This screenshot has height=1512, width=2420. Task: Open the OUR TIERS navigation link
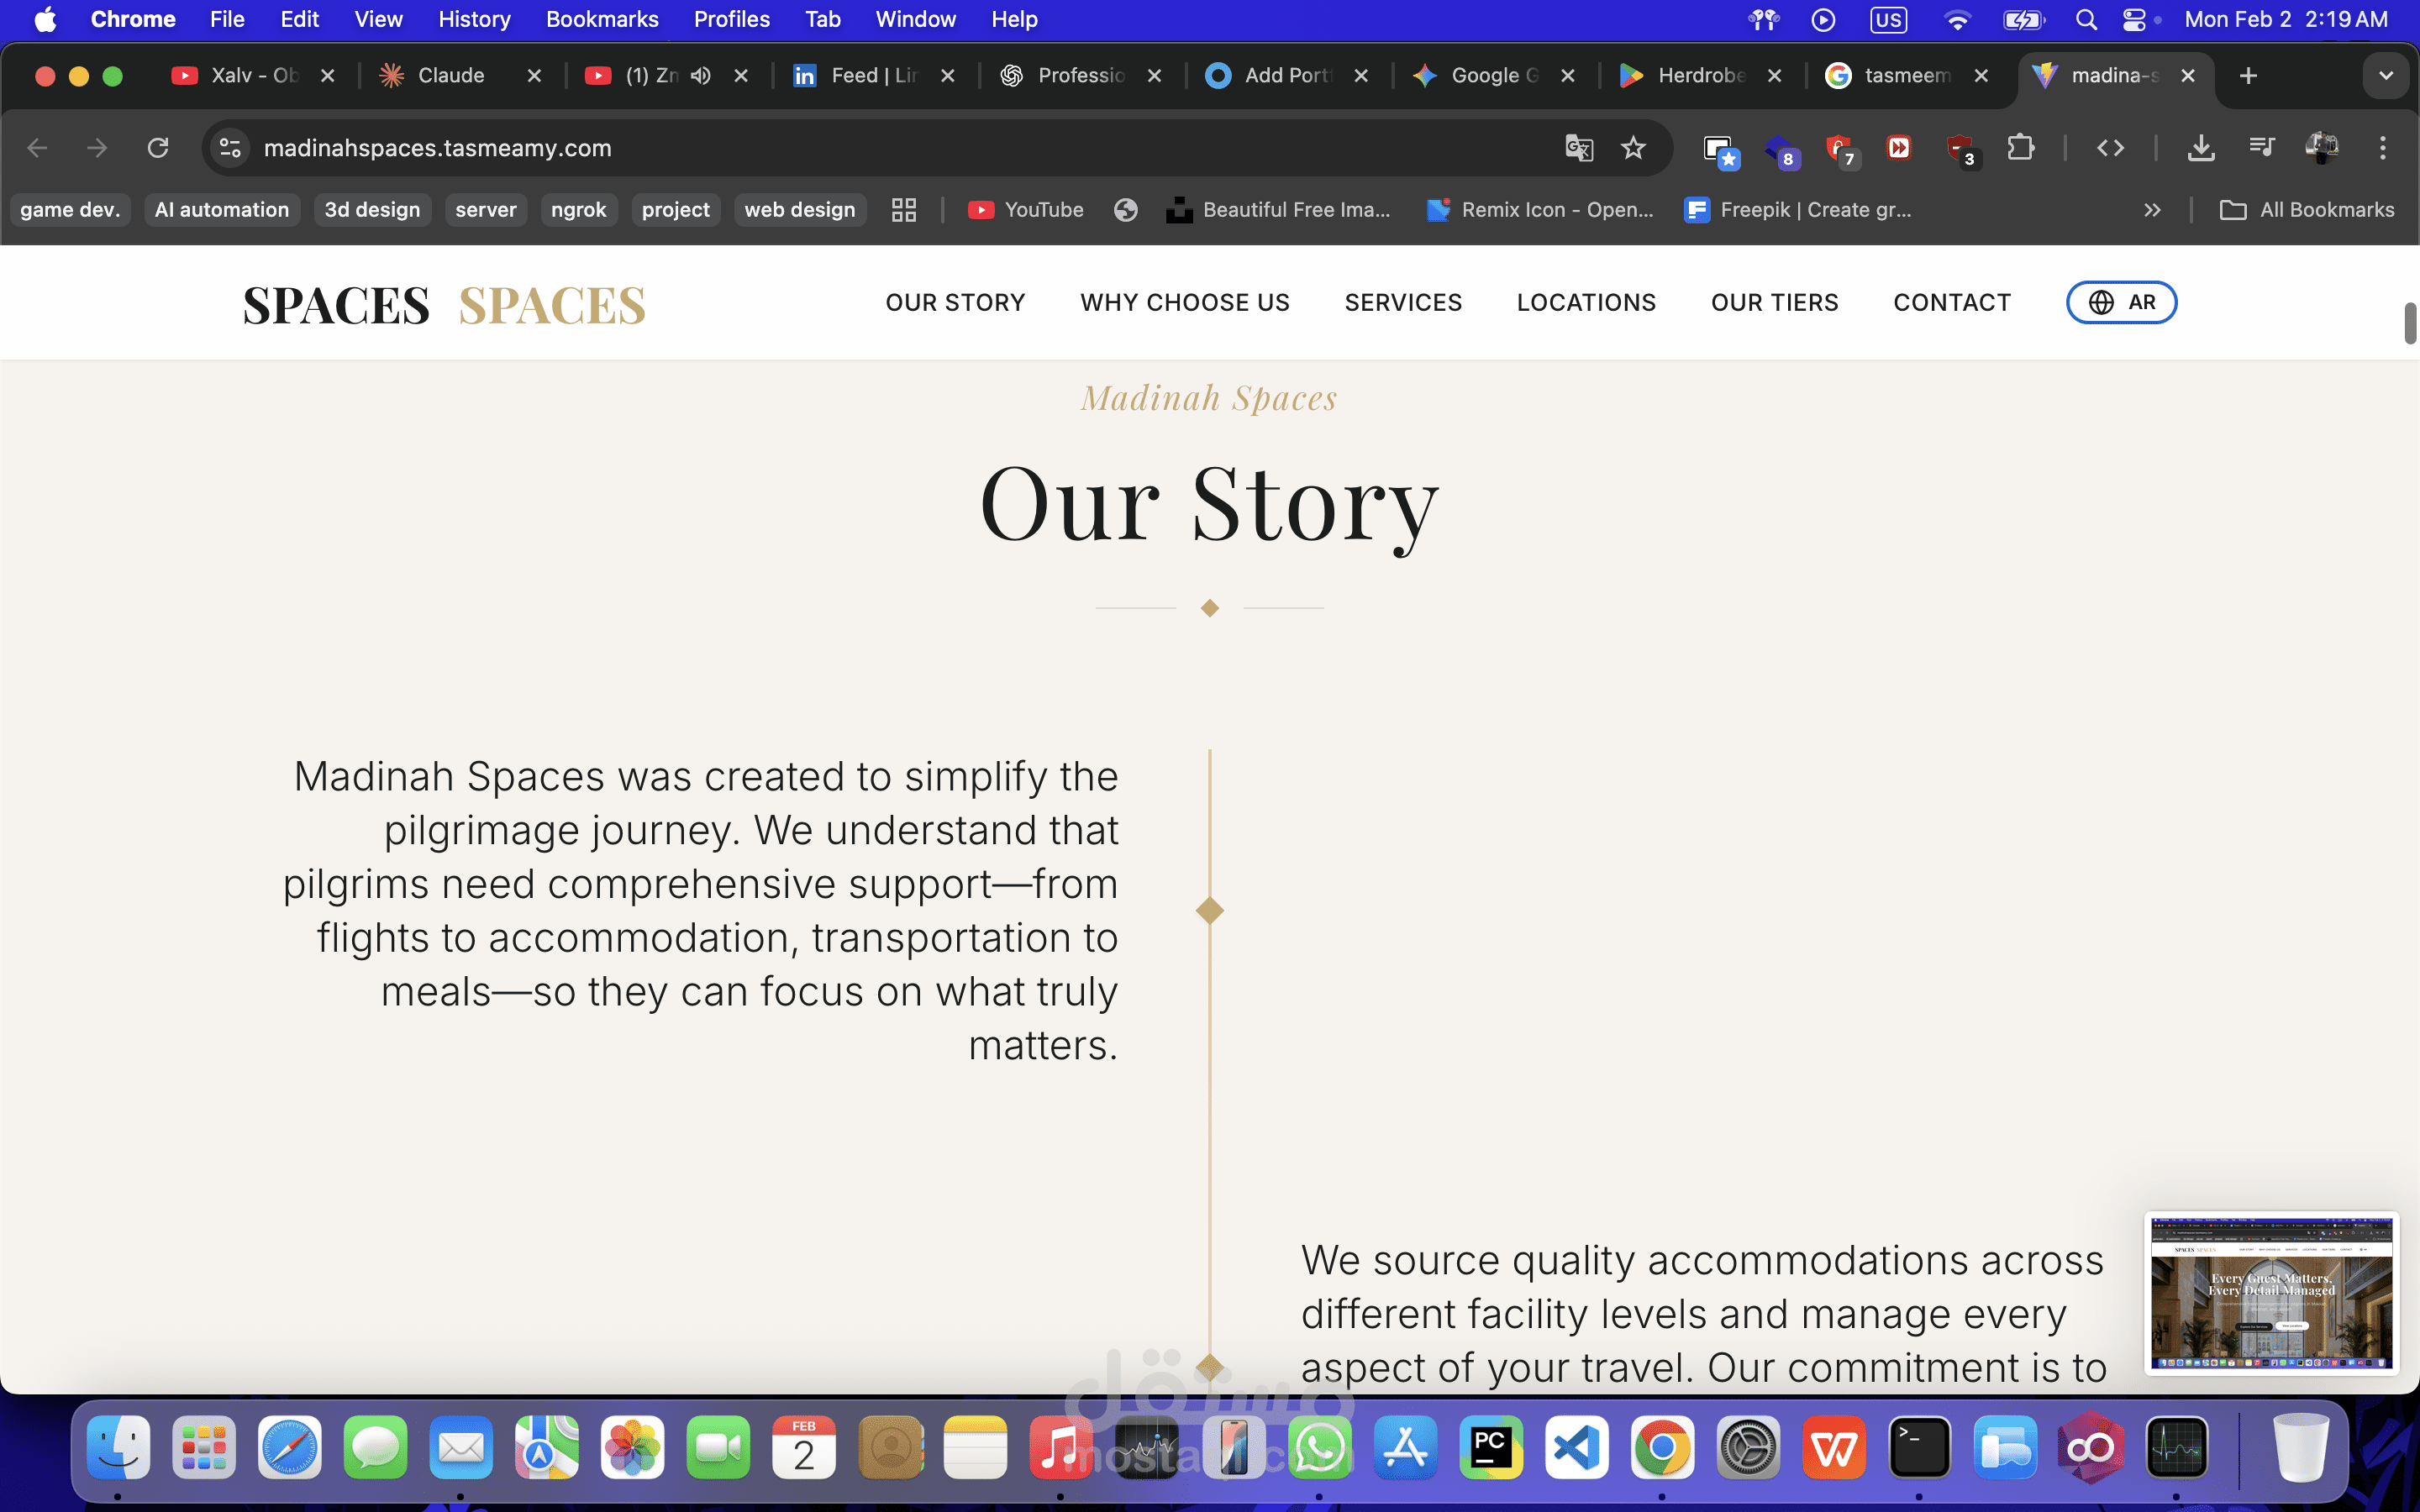(1774, 302)
